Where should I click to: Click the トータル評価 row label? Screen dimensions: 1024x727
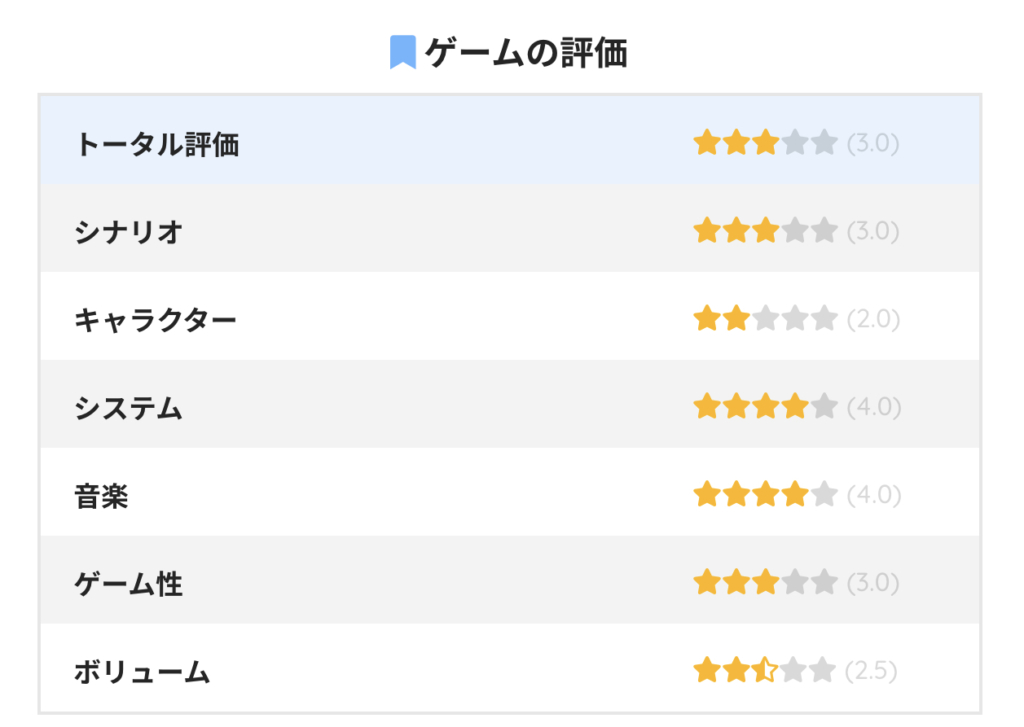(157, 144)
